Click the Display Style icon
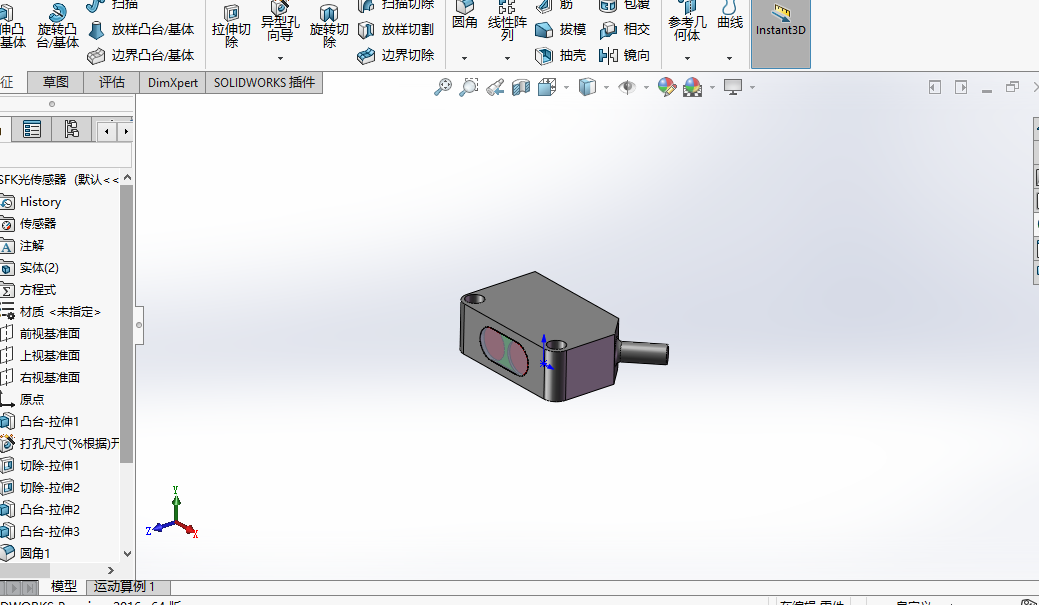The width and height of the screenshot is (1039, 605). pyautogui.click(x=587, y=87)
